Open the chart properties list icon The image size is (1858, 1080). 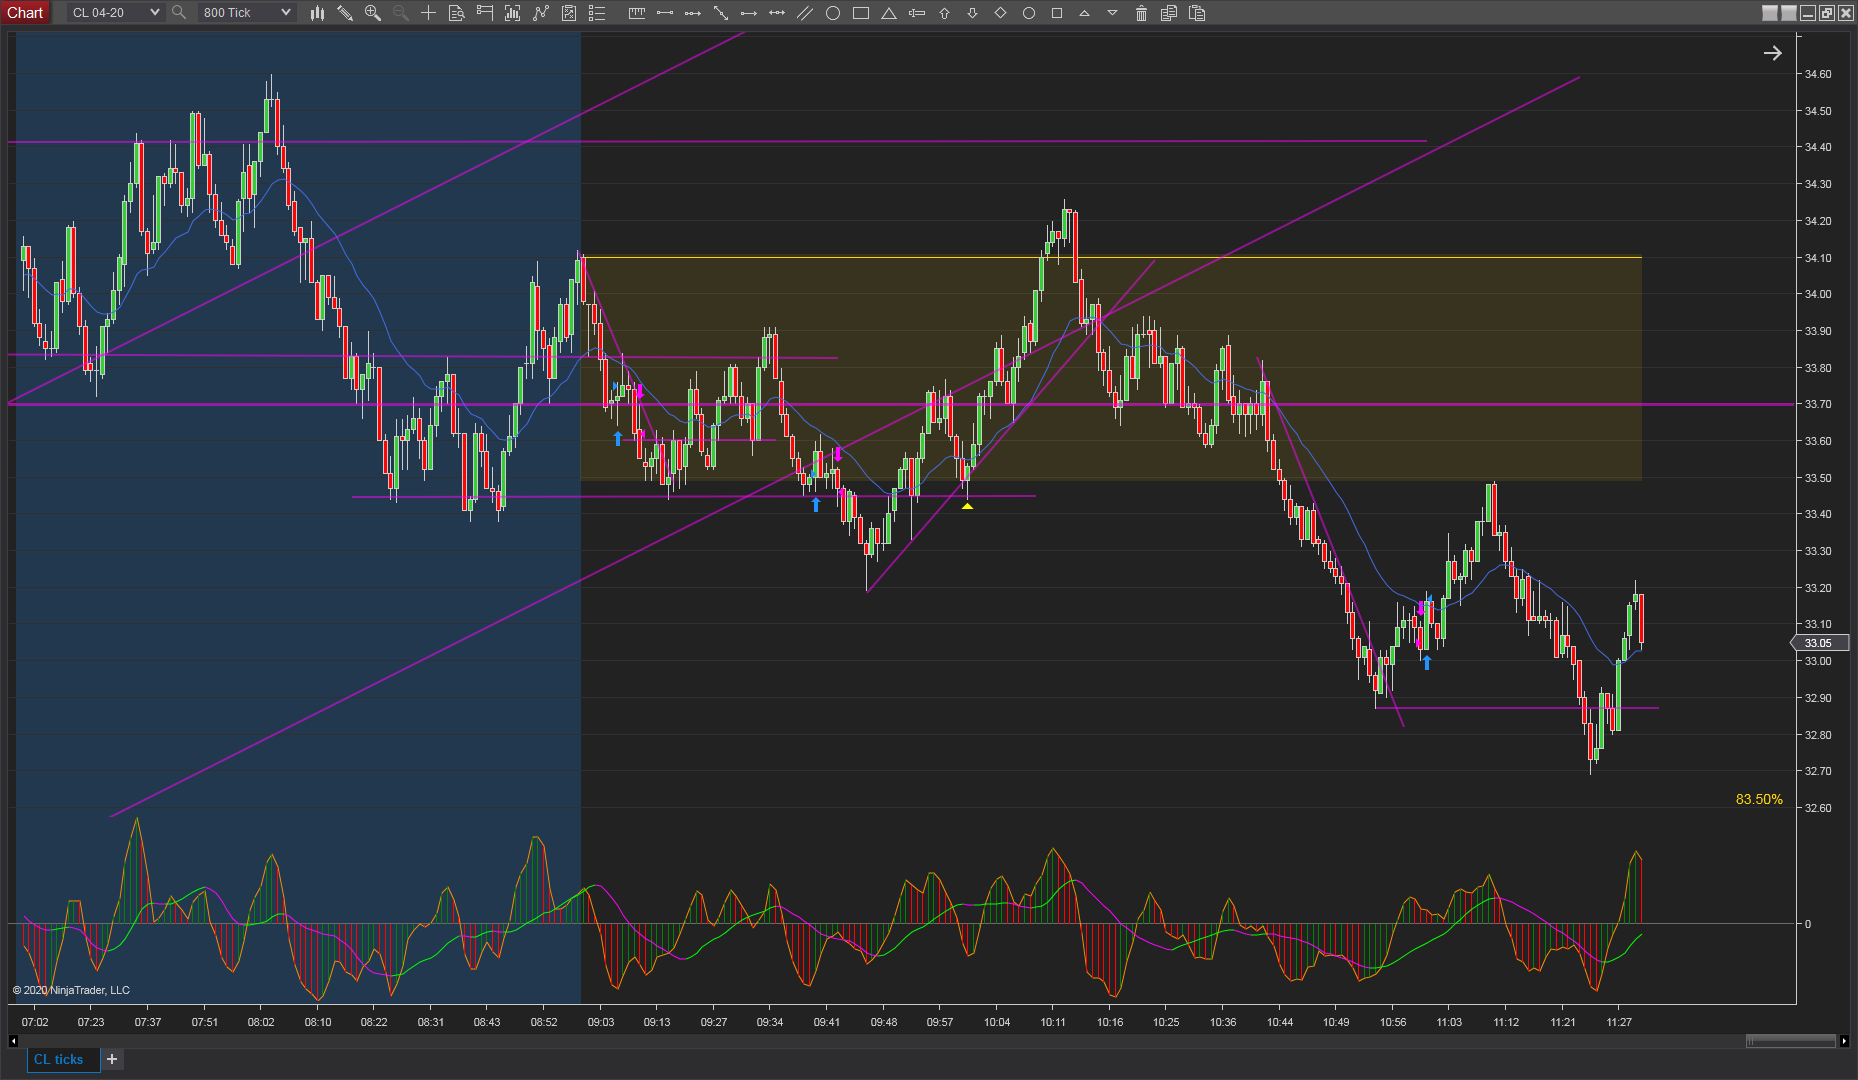coord(597,13)
